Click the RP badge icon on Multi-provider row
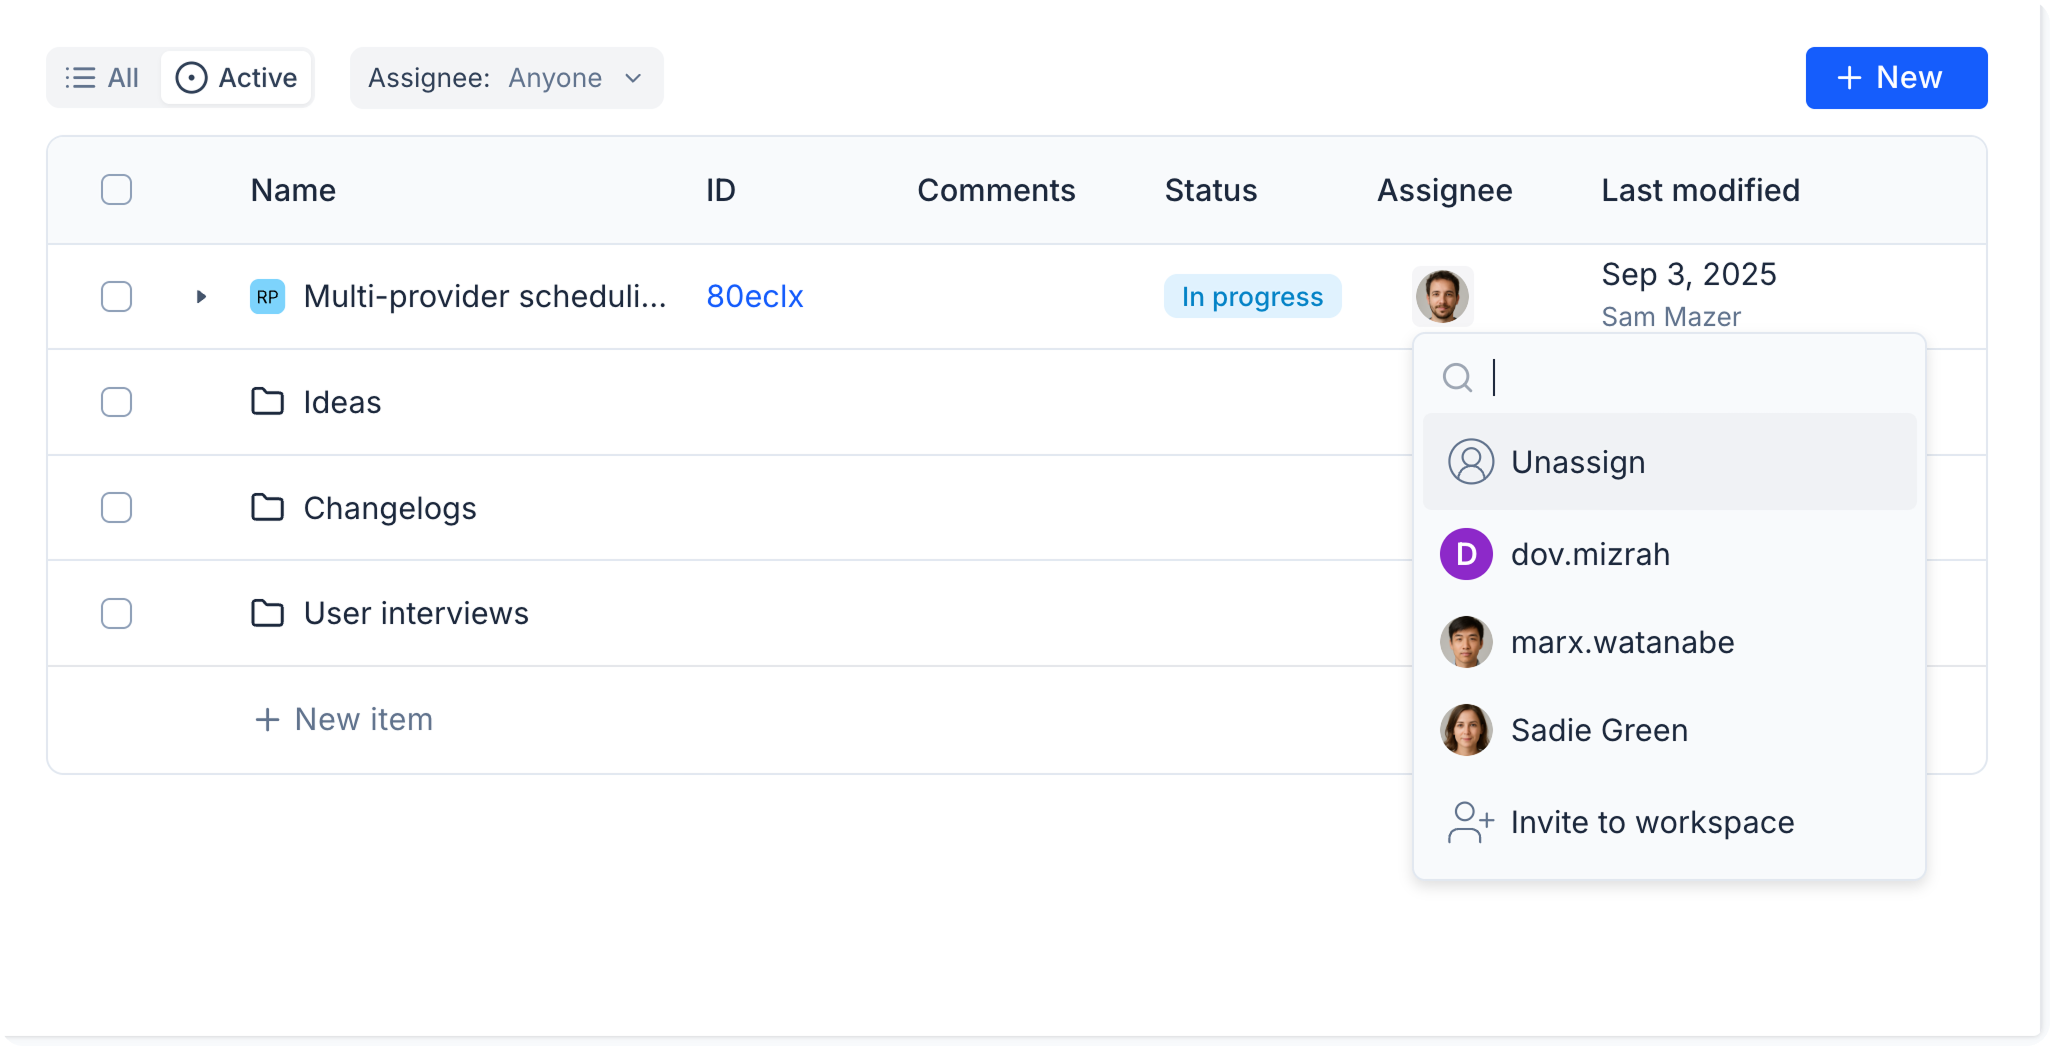2050x1046 pixels. [x=267, y=297]
